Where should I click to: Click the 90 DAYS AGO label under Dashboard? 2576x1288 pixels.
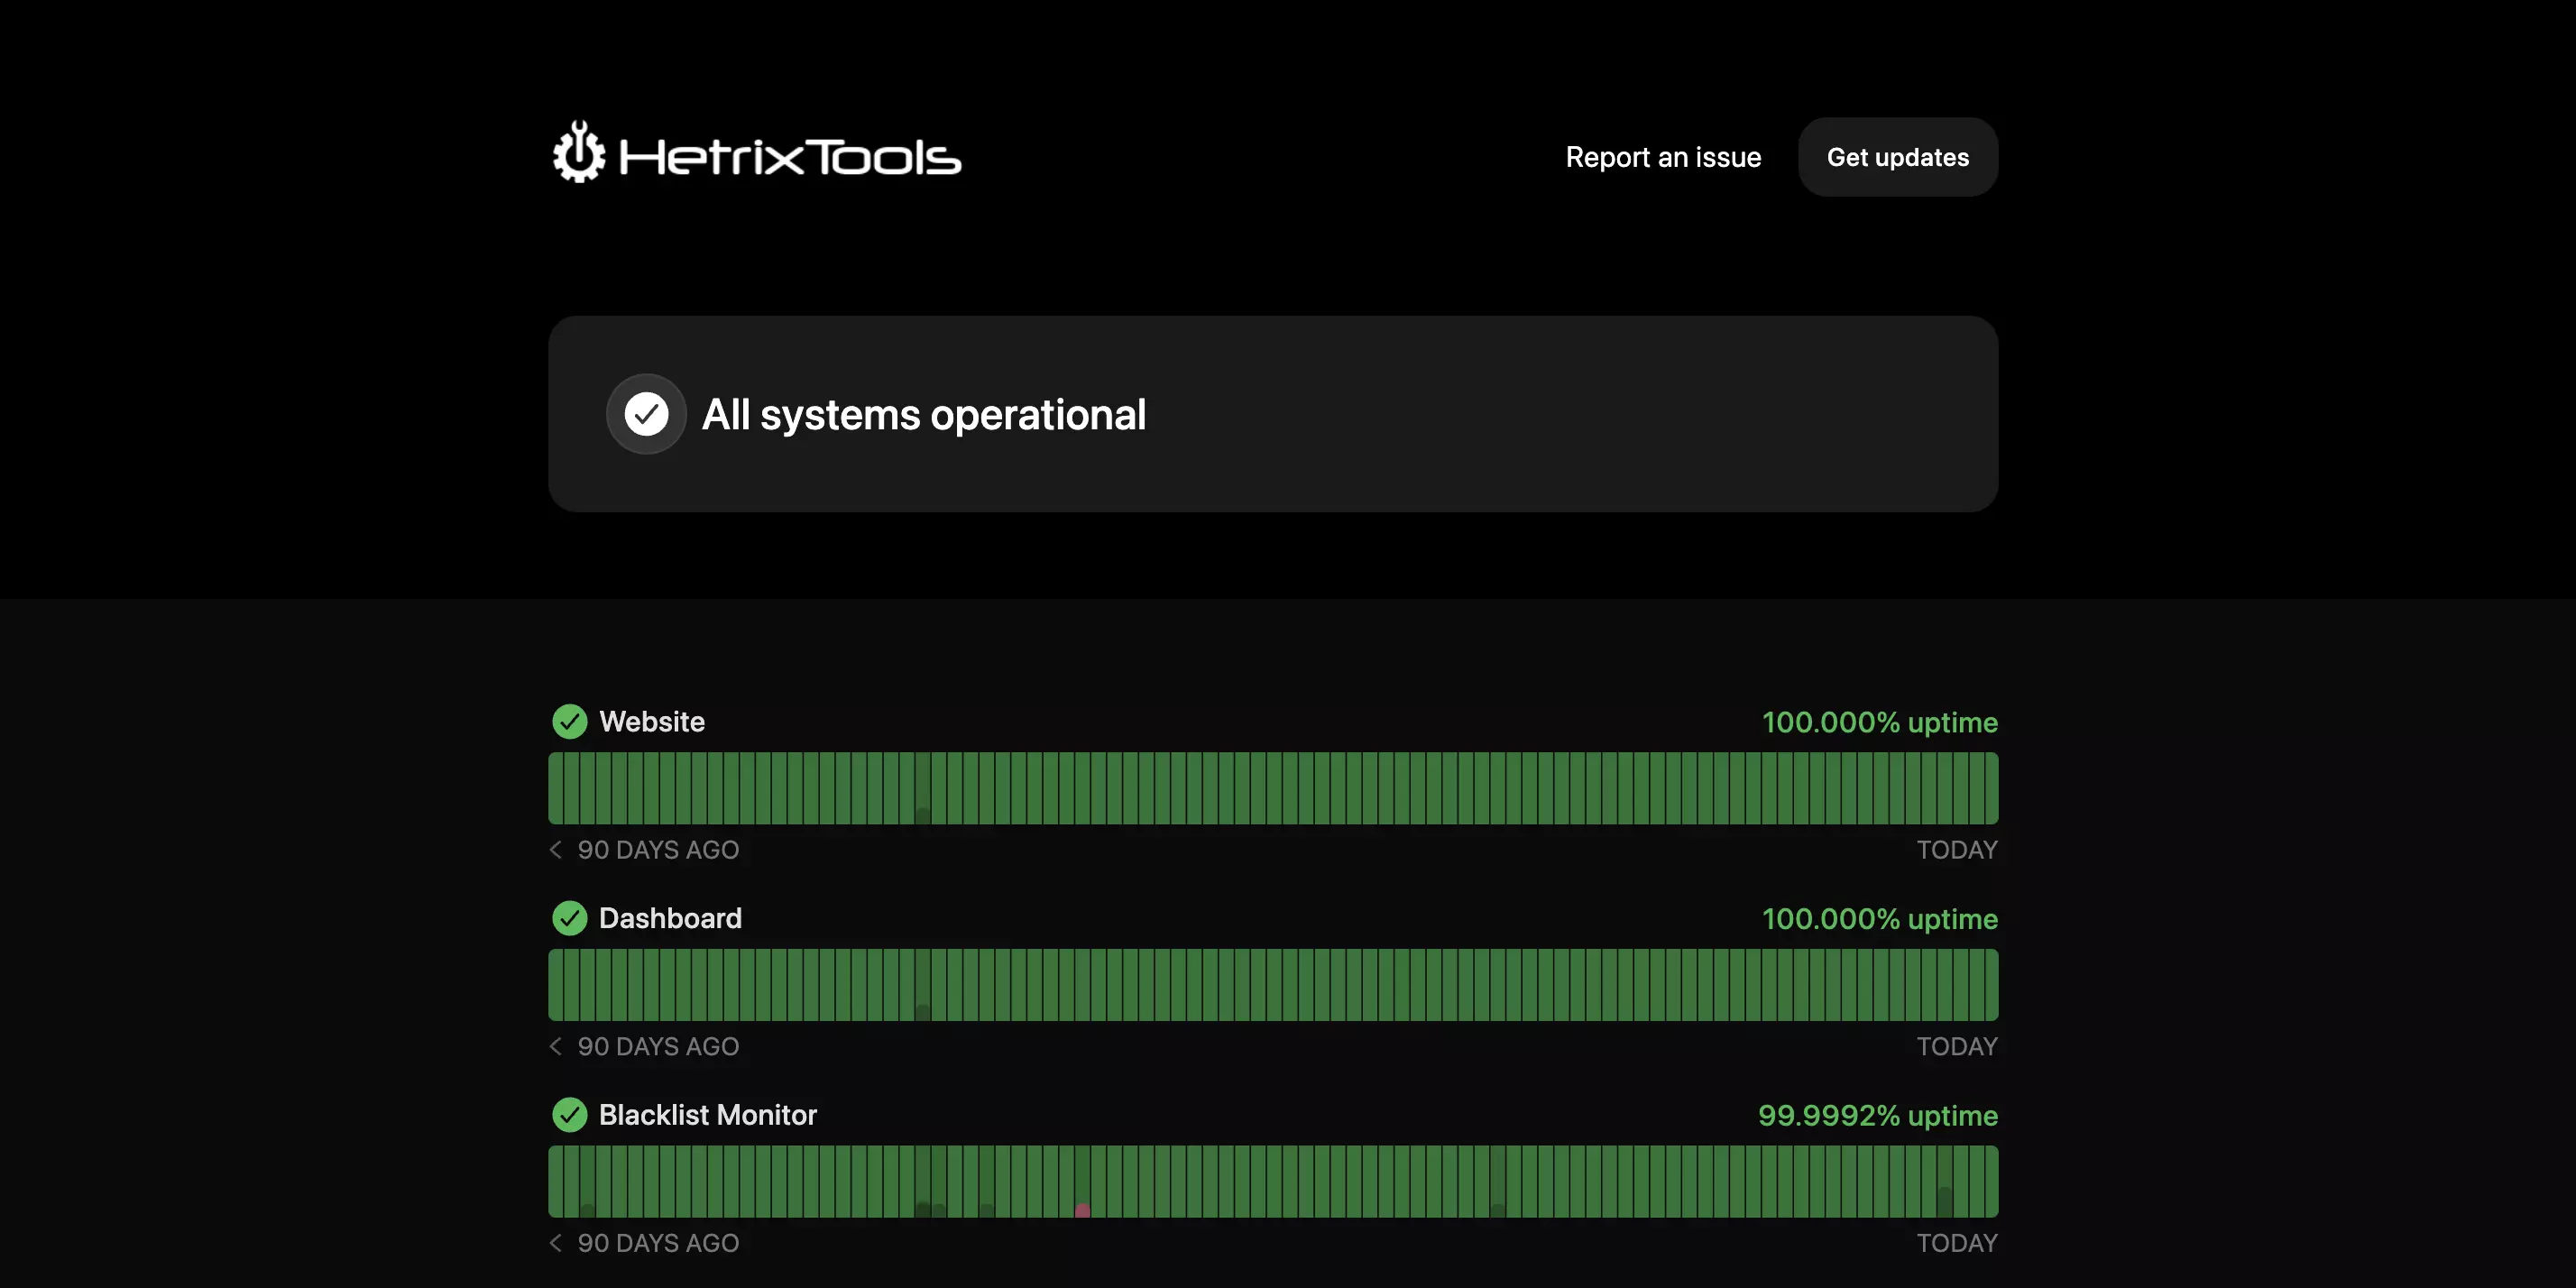tap(658, 1046)
